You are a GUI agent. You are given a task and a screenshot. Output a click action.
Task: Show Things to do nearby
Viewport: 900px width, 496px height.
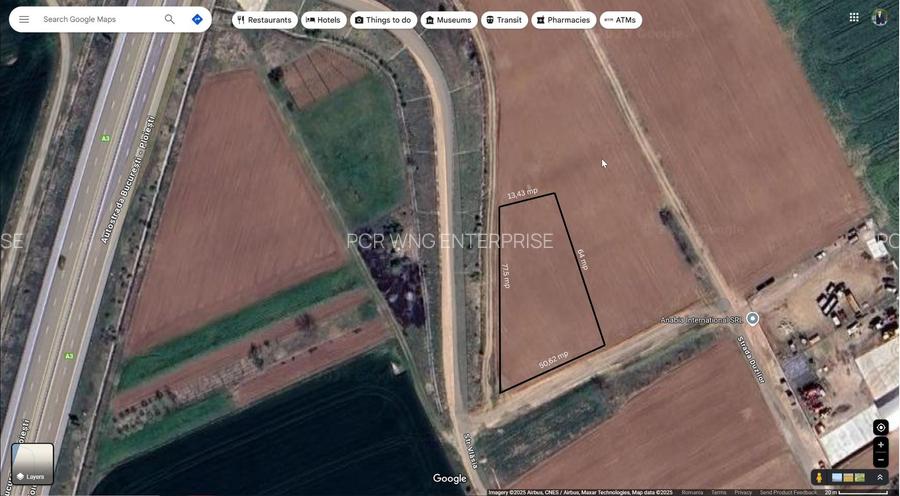click(383, 20)
